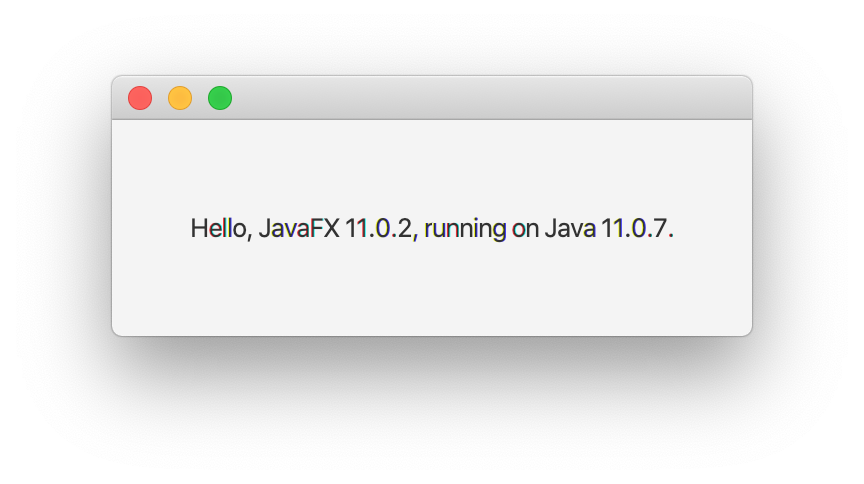This screenshot has width=864, height=484.
Task: Click the JavaFX version number "11.0.2"
Action: 378,229
